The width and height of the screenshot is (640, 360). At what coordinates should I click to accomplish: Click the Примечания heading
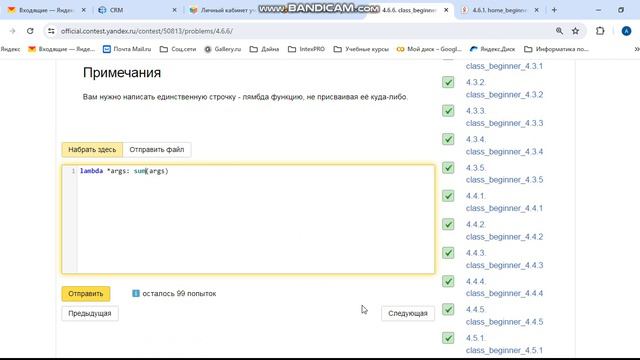pyautogui.click(x=122, y=73)
